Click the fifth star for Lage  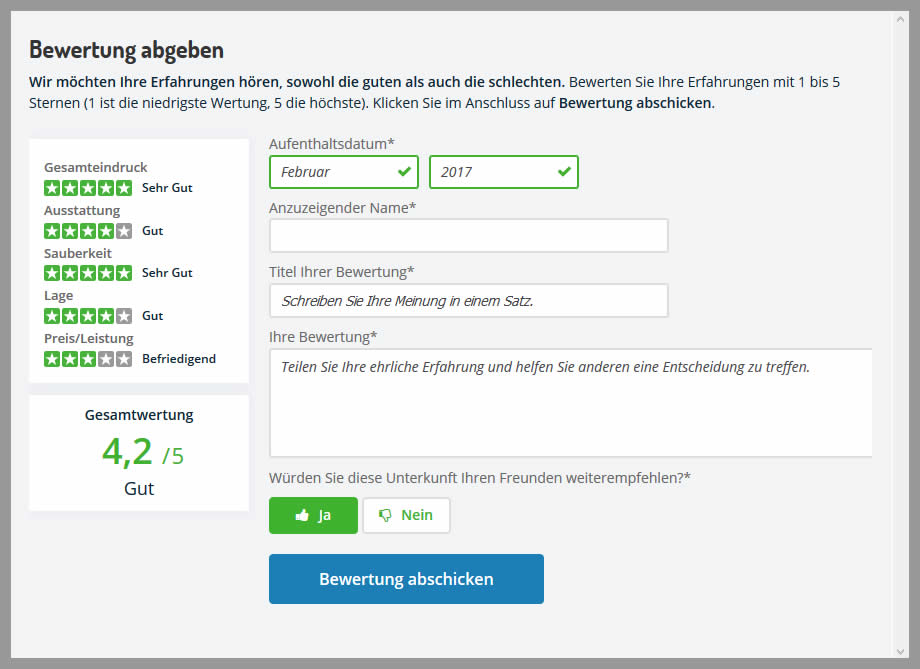point(124,316)
